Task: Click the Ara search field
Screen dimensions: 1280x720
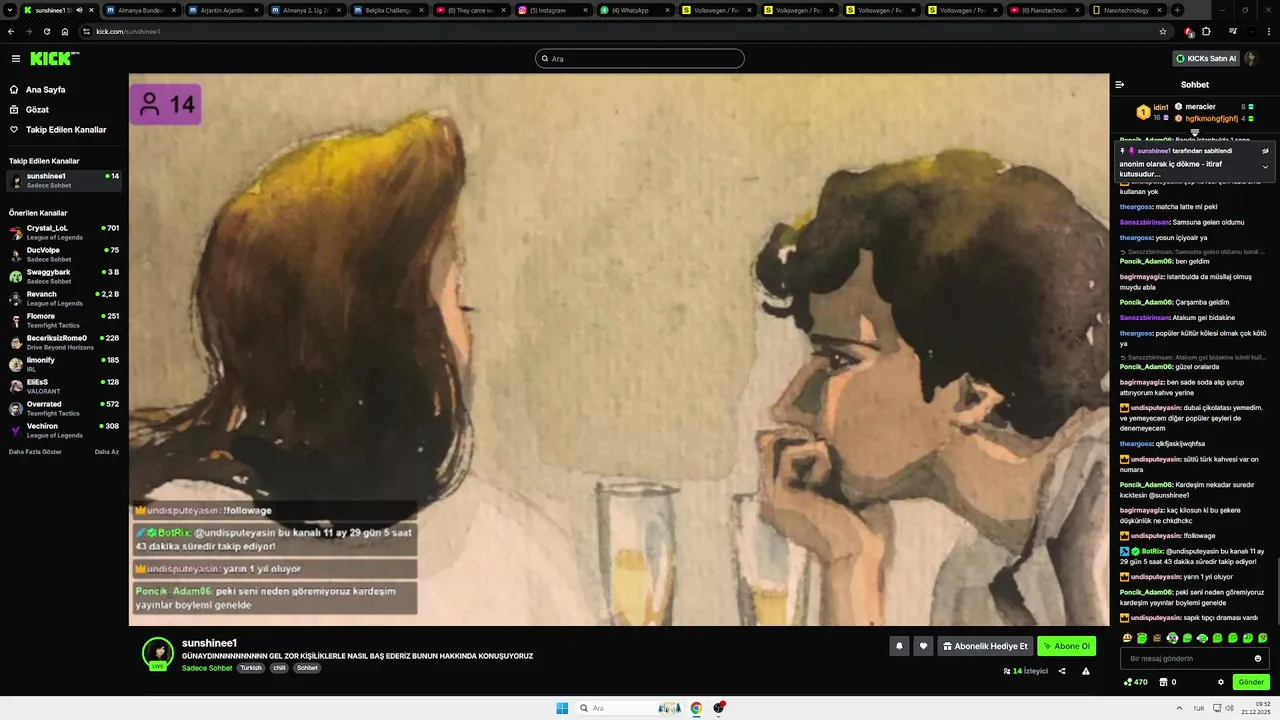Action: 640,59
